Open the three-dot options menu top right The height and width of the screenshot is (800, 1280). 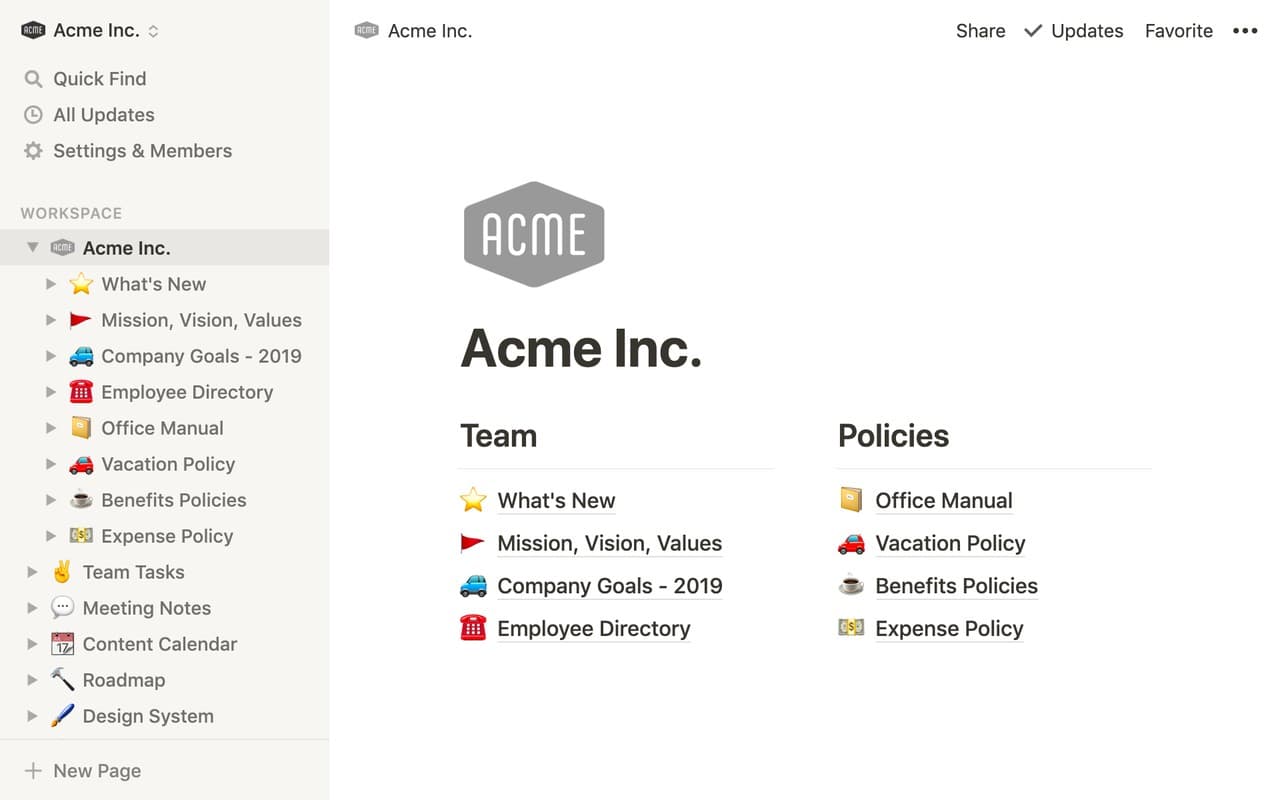point(1244,30)
